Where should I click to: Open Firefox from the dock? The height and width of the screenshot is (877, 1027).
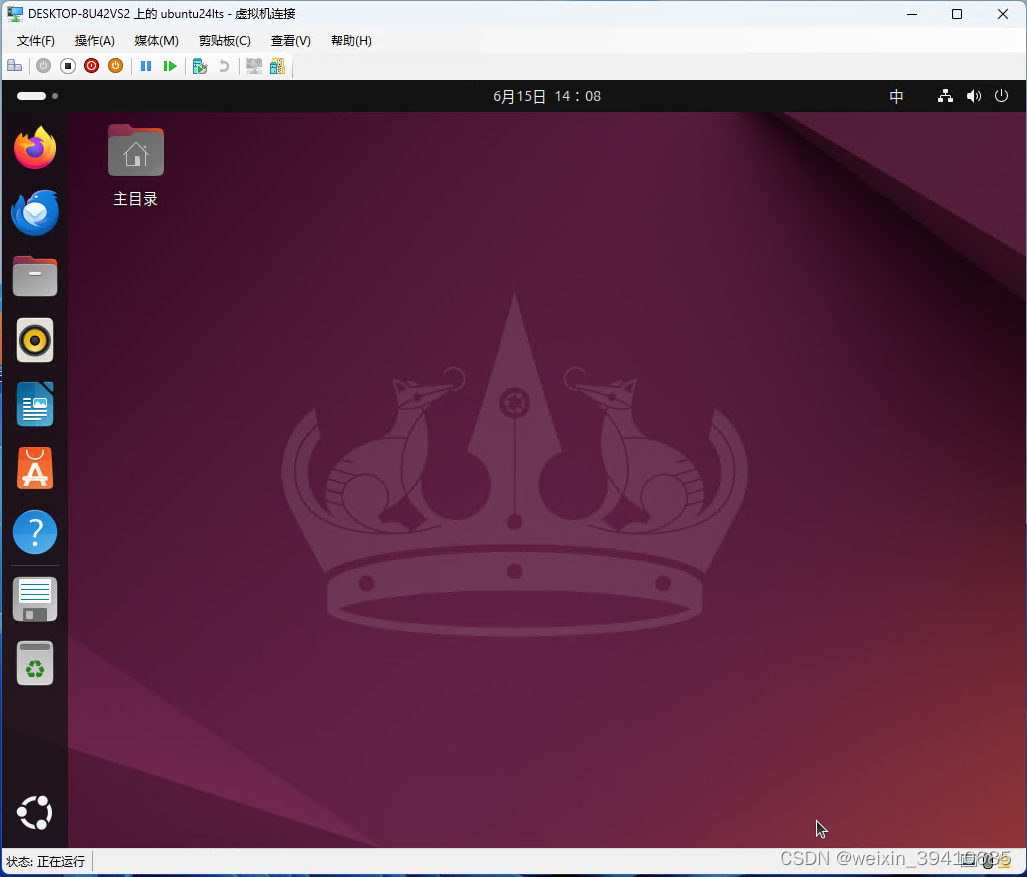pyautogui.click(x=34, y=147)
